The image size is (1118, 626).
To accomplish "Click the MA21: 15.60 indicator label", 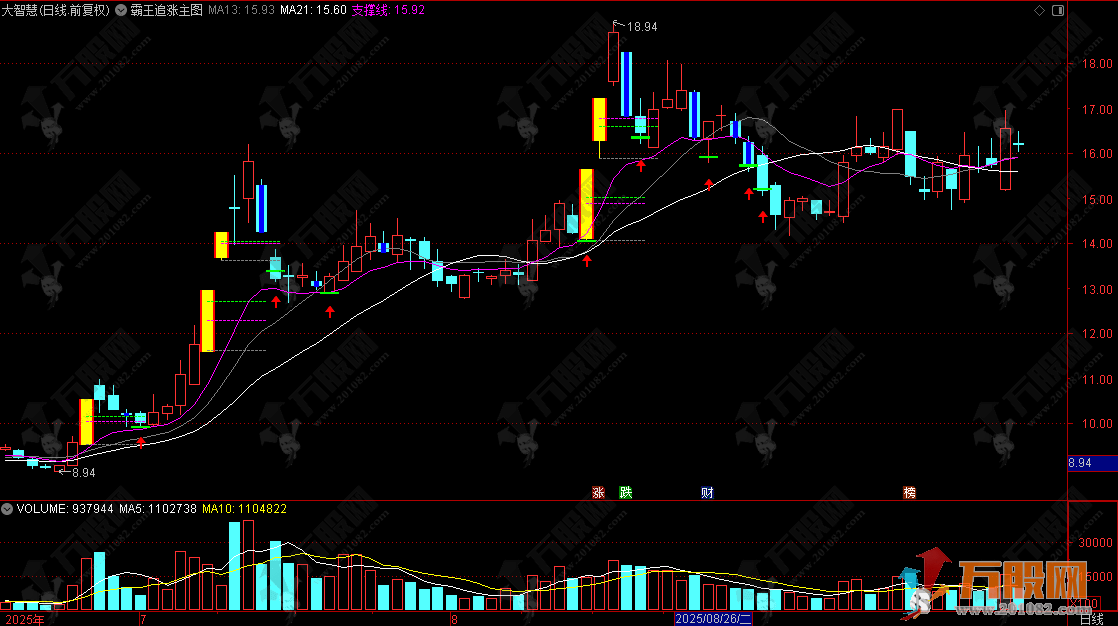I will (x=314, y=9).
